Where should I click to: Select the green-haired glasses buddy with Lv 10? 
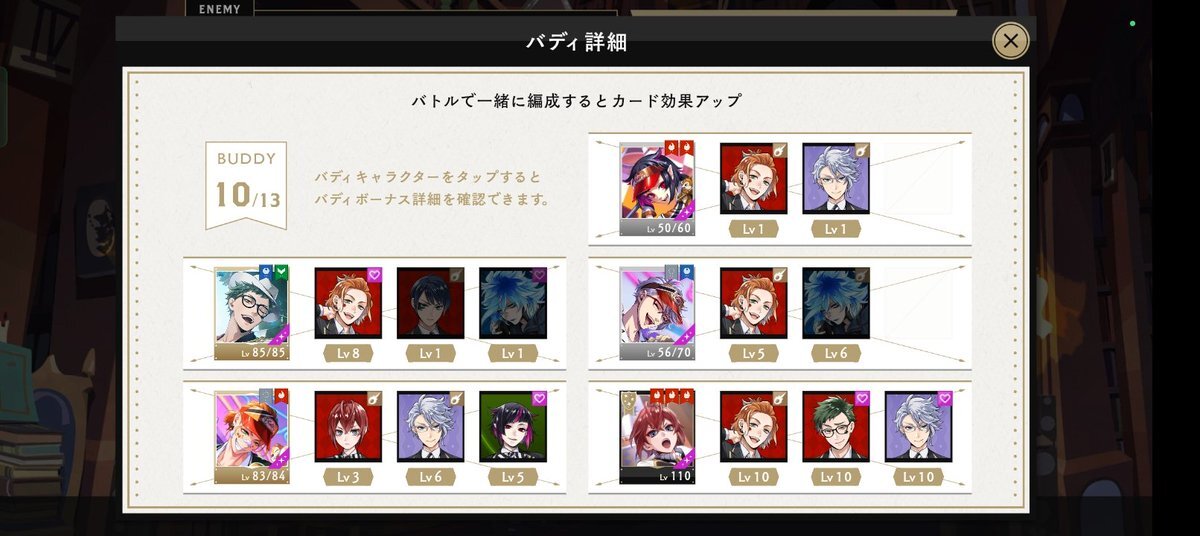[836, 426]
